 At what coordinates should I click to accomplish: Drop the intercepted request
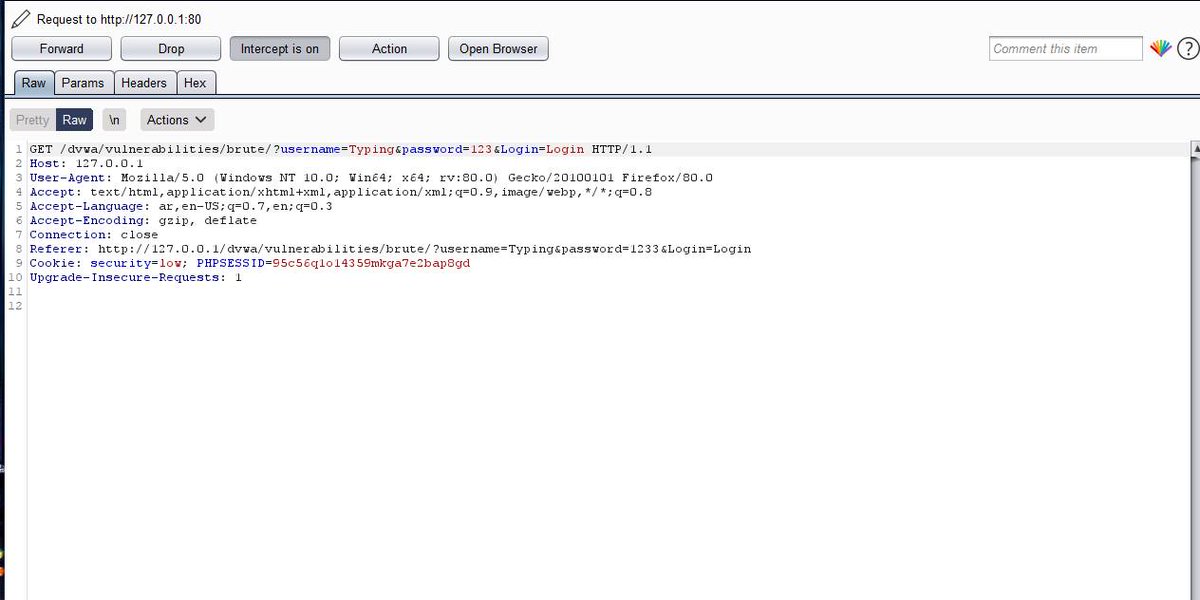(x=171, y=48)
